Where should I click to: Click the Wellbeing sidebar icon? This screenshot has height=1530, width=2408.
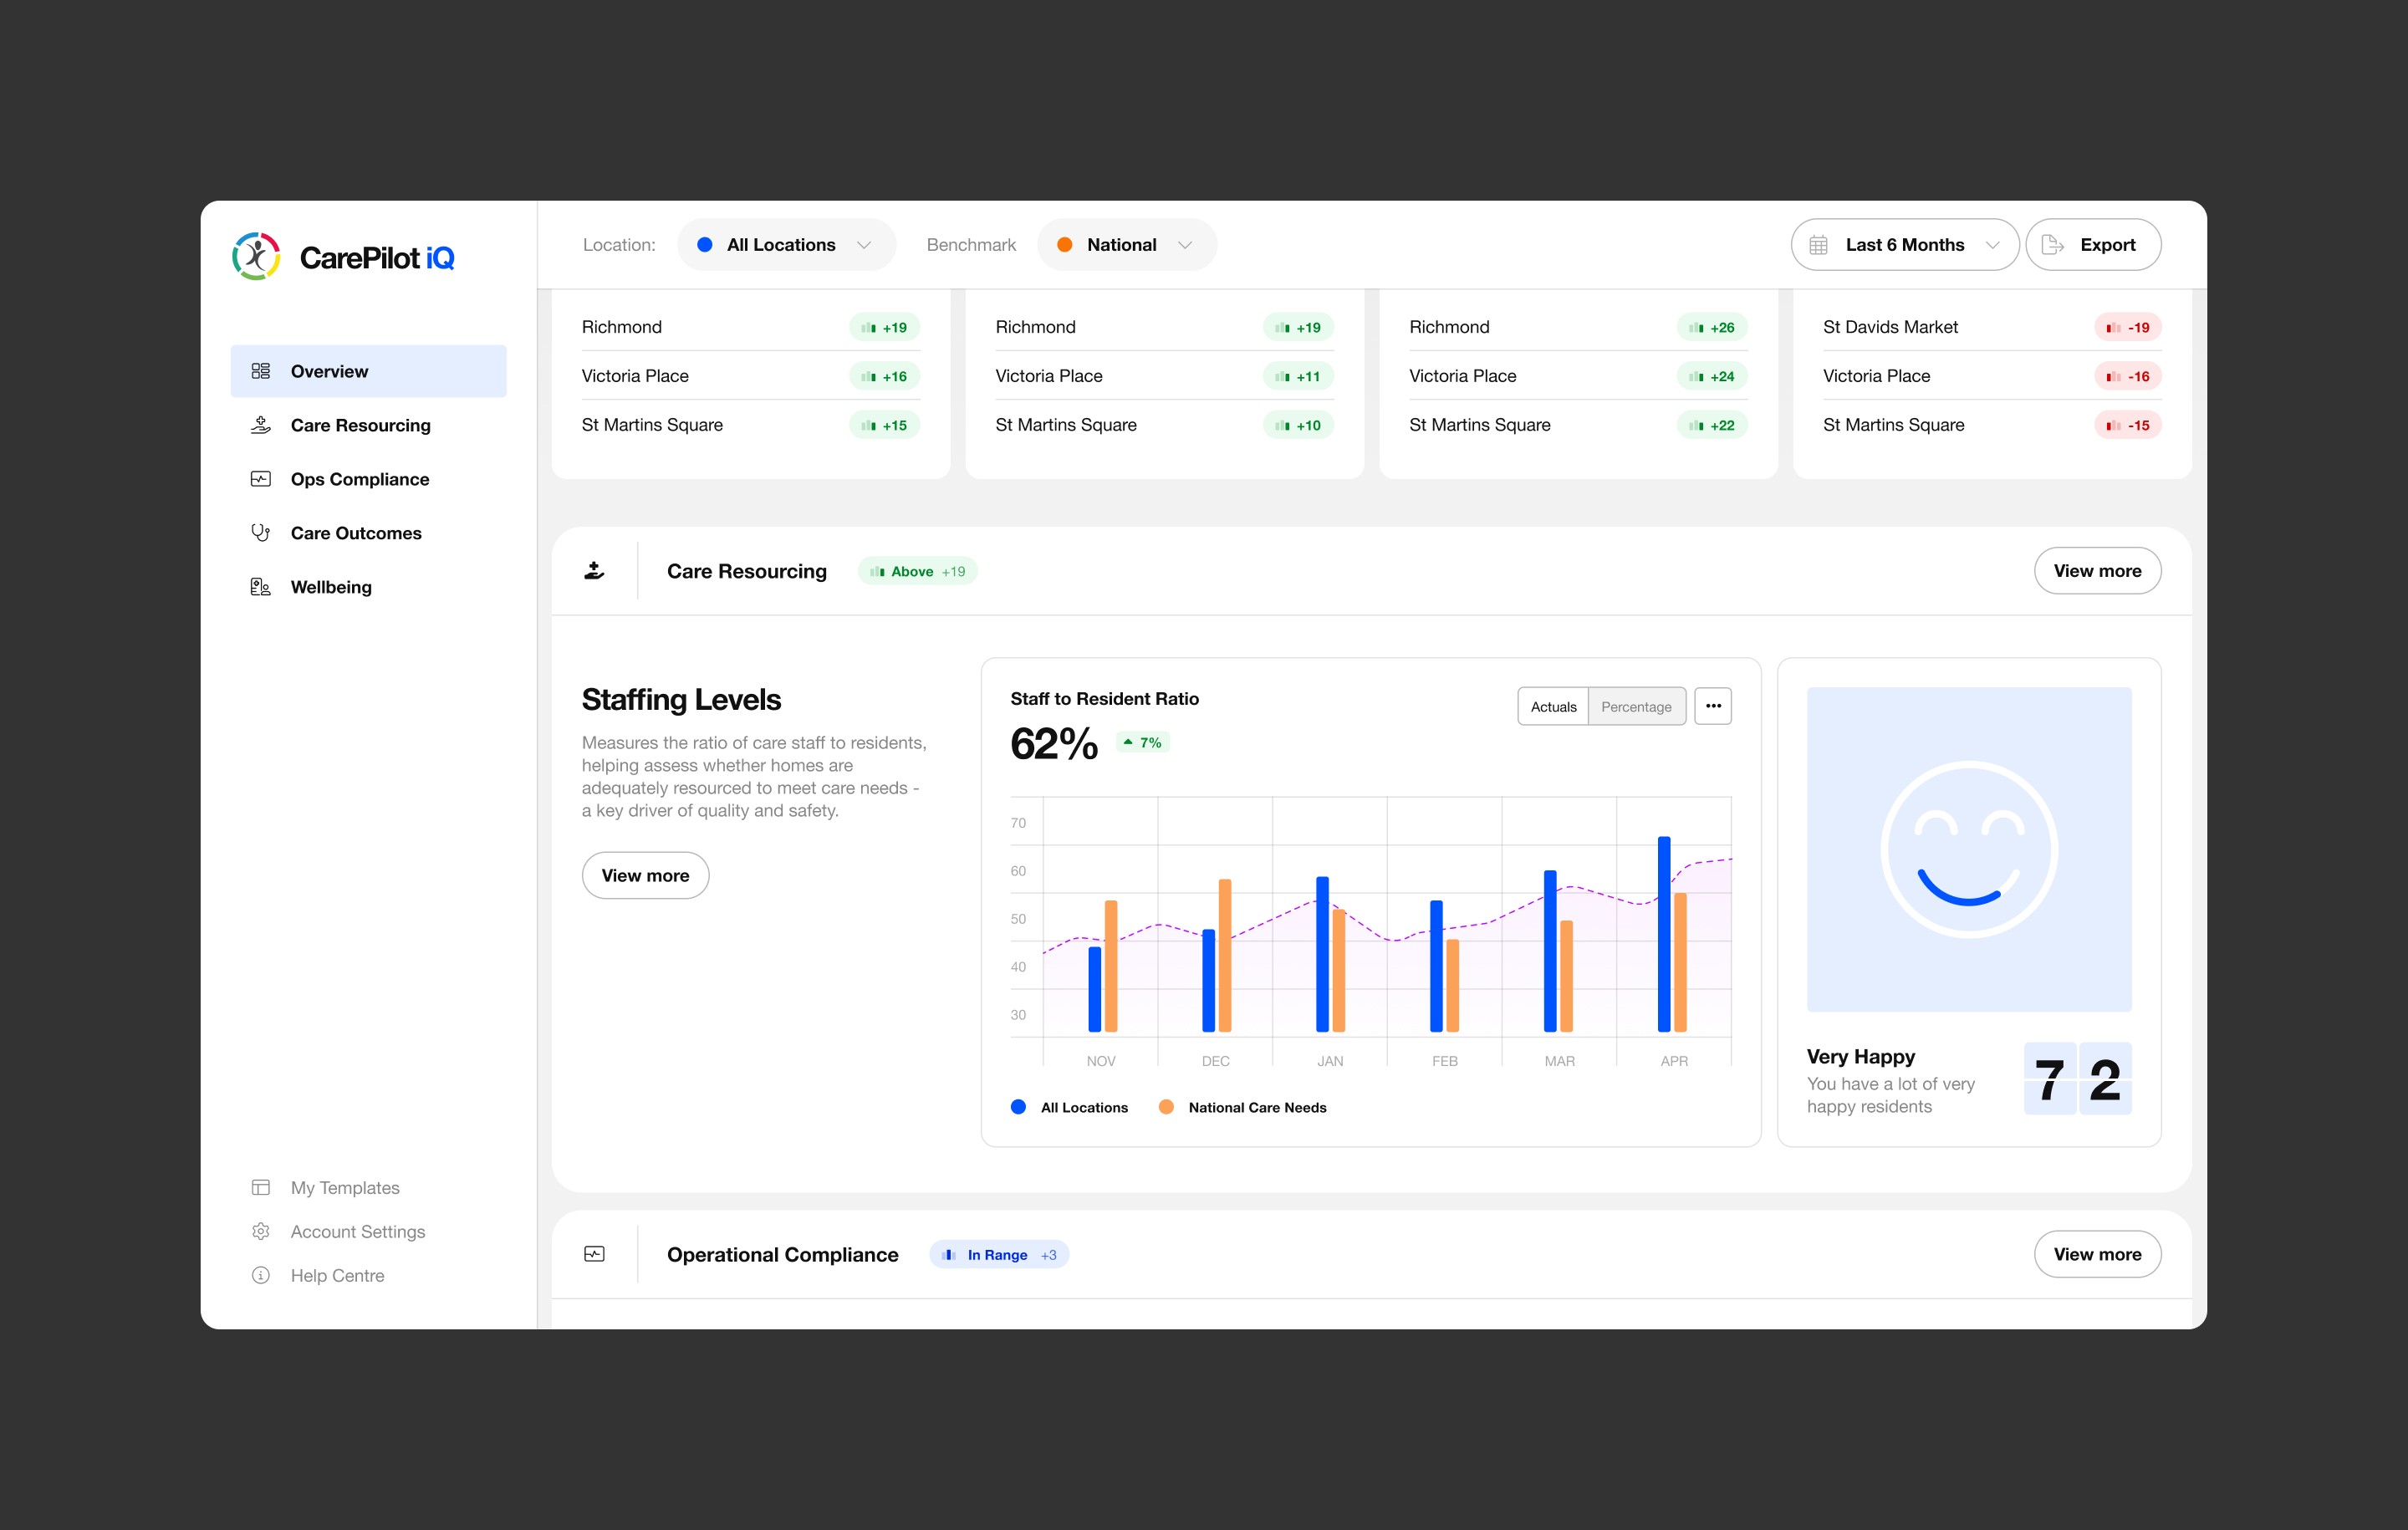[261, 587]
